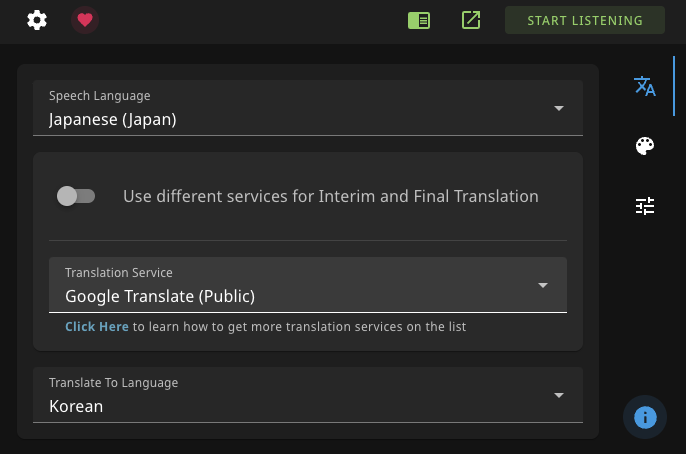
Task: Expand Translation Service dropdown arrow
Action: coord(543,285)
